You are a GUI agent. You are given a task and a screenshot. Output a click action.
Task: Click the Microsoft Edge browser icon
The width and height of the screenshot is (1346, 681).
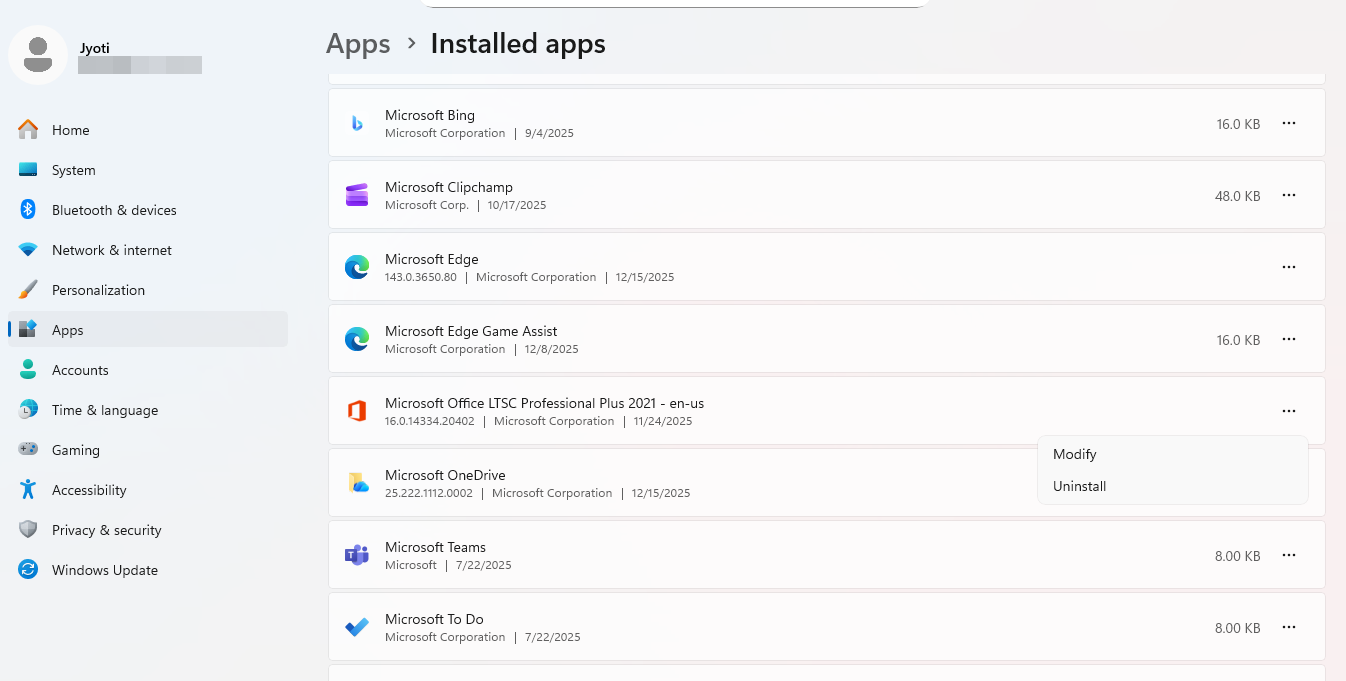click(x=357, y=267)
